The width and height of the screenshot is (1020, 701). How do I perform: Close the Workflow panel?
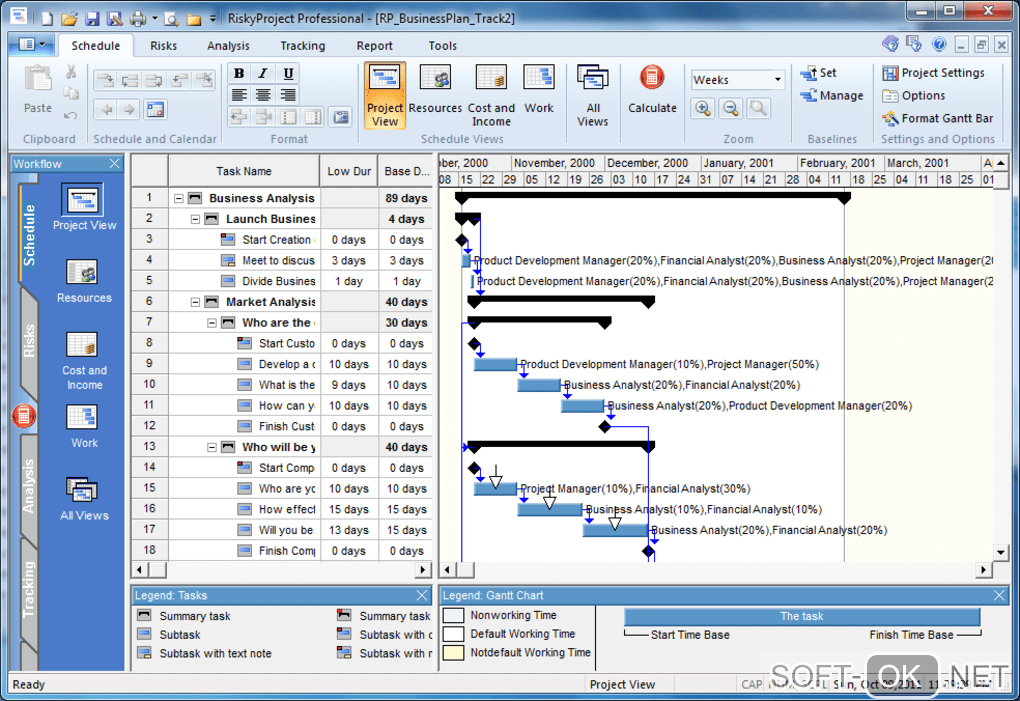114,163
